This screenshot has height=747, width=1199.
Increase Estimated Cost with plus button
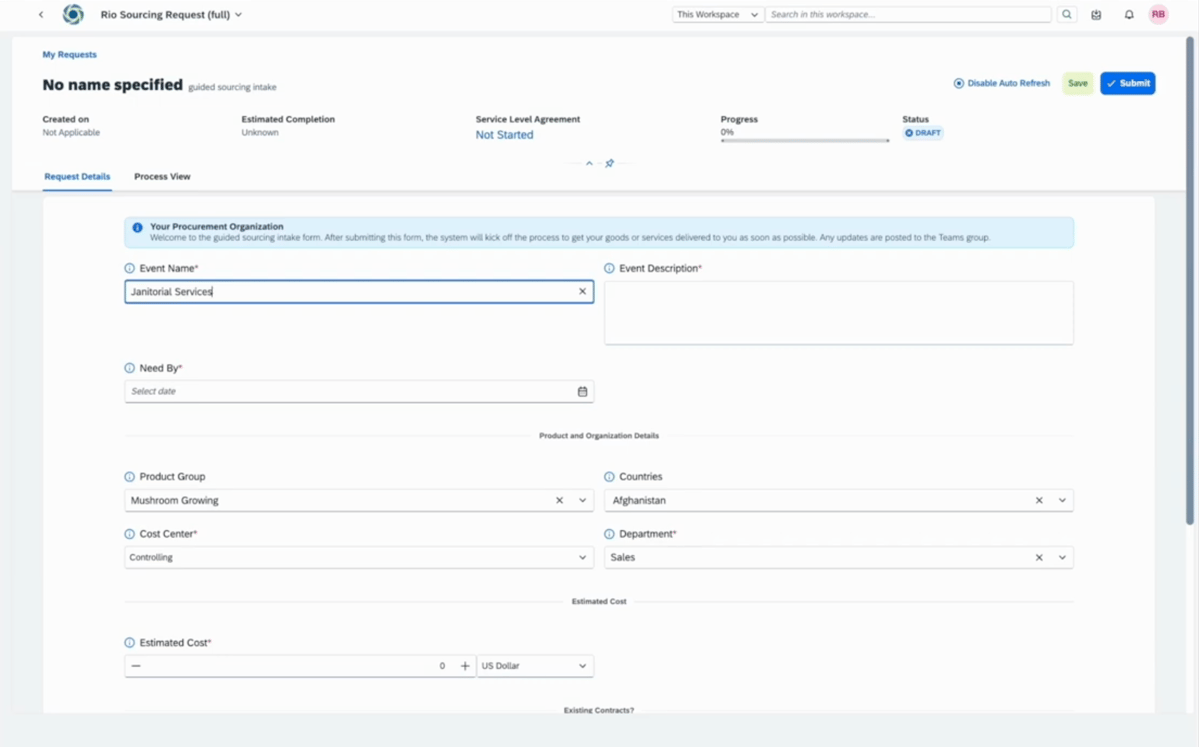point(465,666)
